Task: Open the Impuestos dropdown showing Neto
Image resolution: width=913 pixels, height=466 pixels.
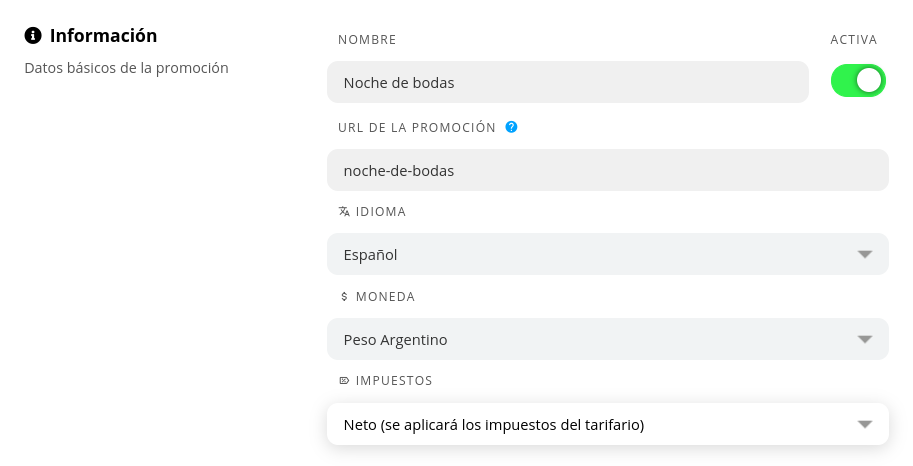Action: [608, 424]
